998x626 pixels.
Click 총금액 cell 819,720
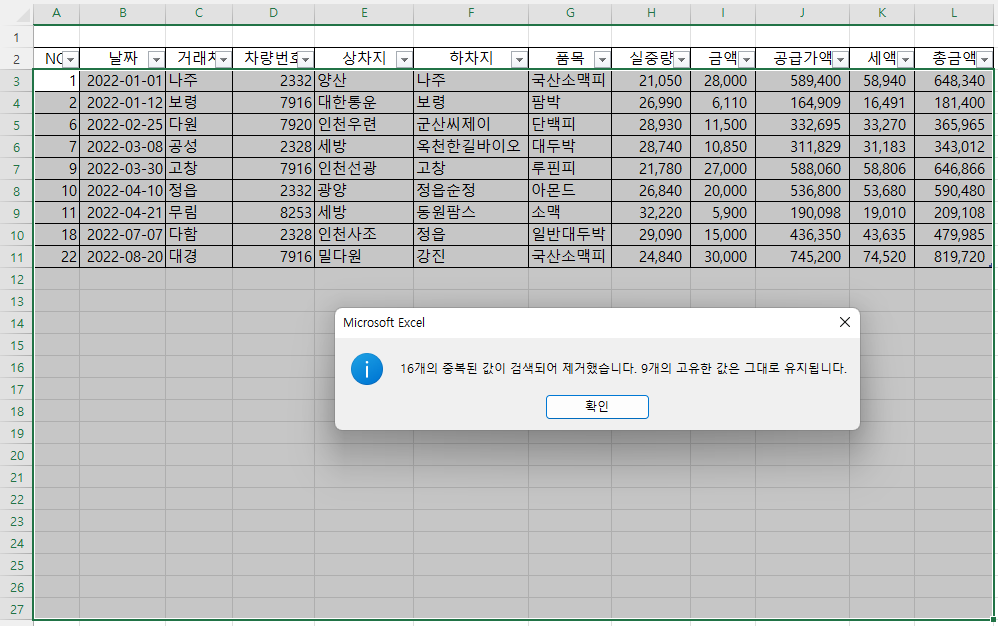(x=953, y=257)
